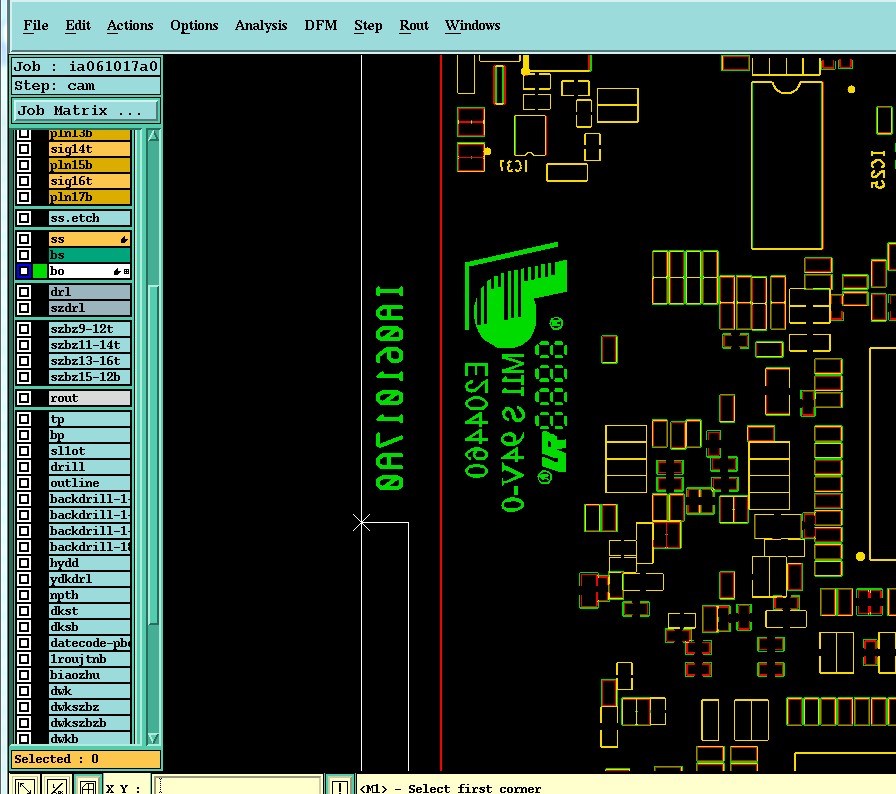Click the small grid icon on bo layer
The width and height of the screenshot is (896, 794).
click(x=126, y=271)
